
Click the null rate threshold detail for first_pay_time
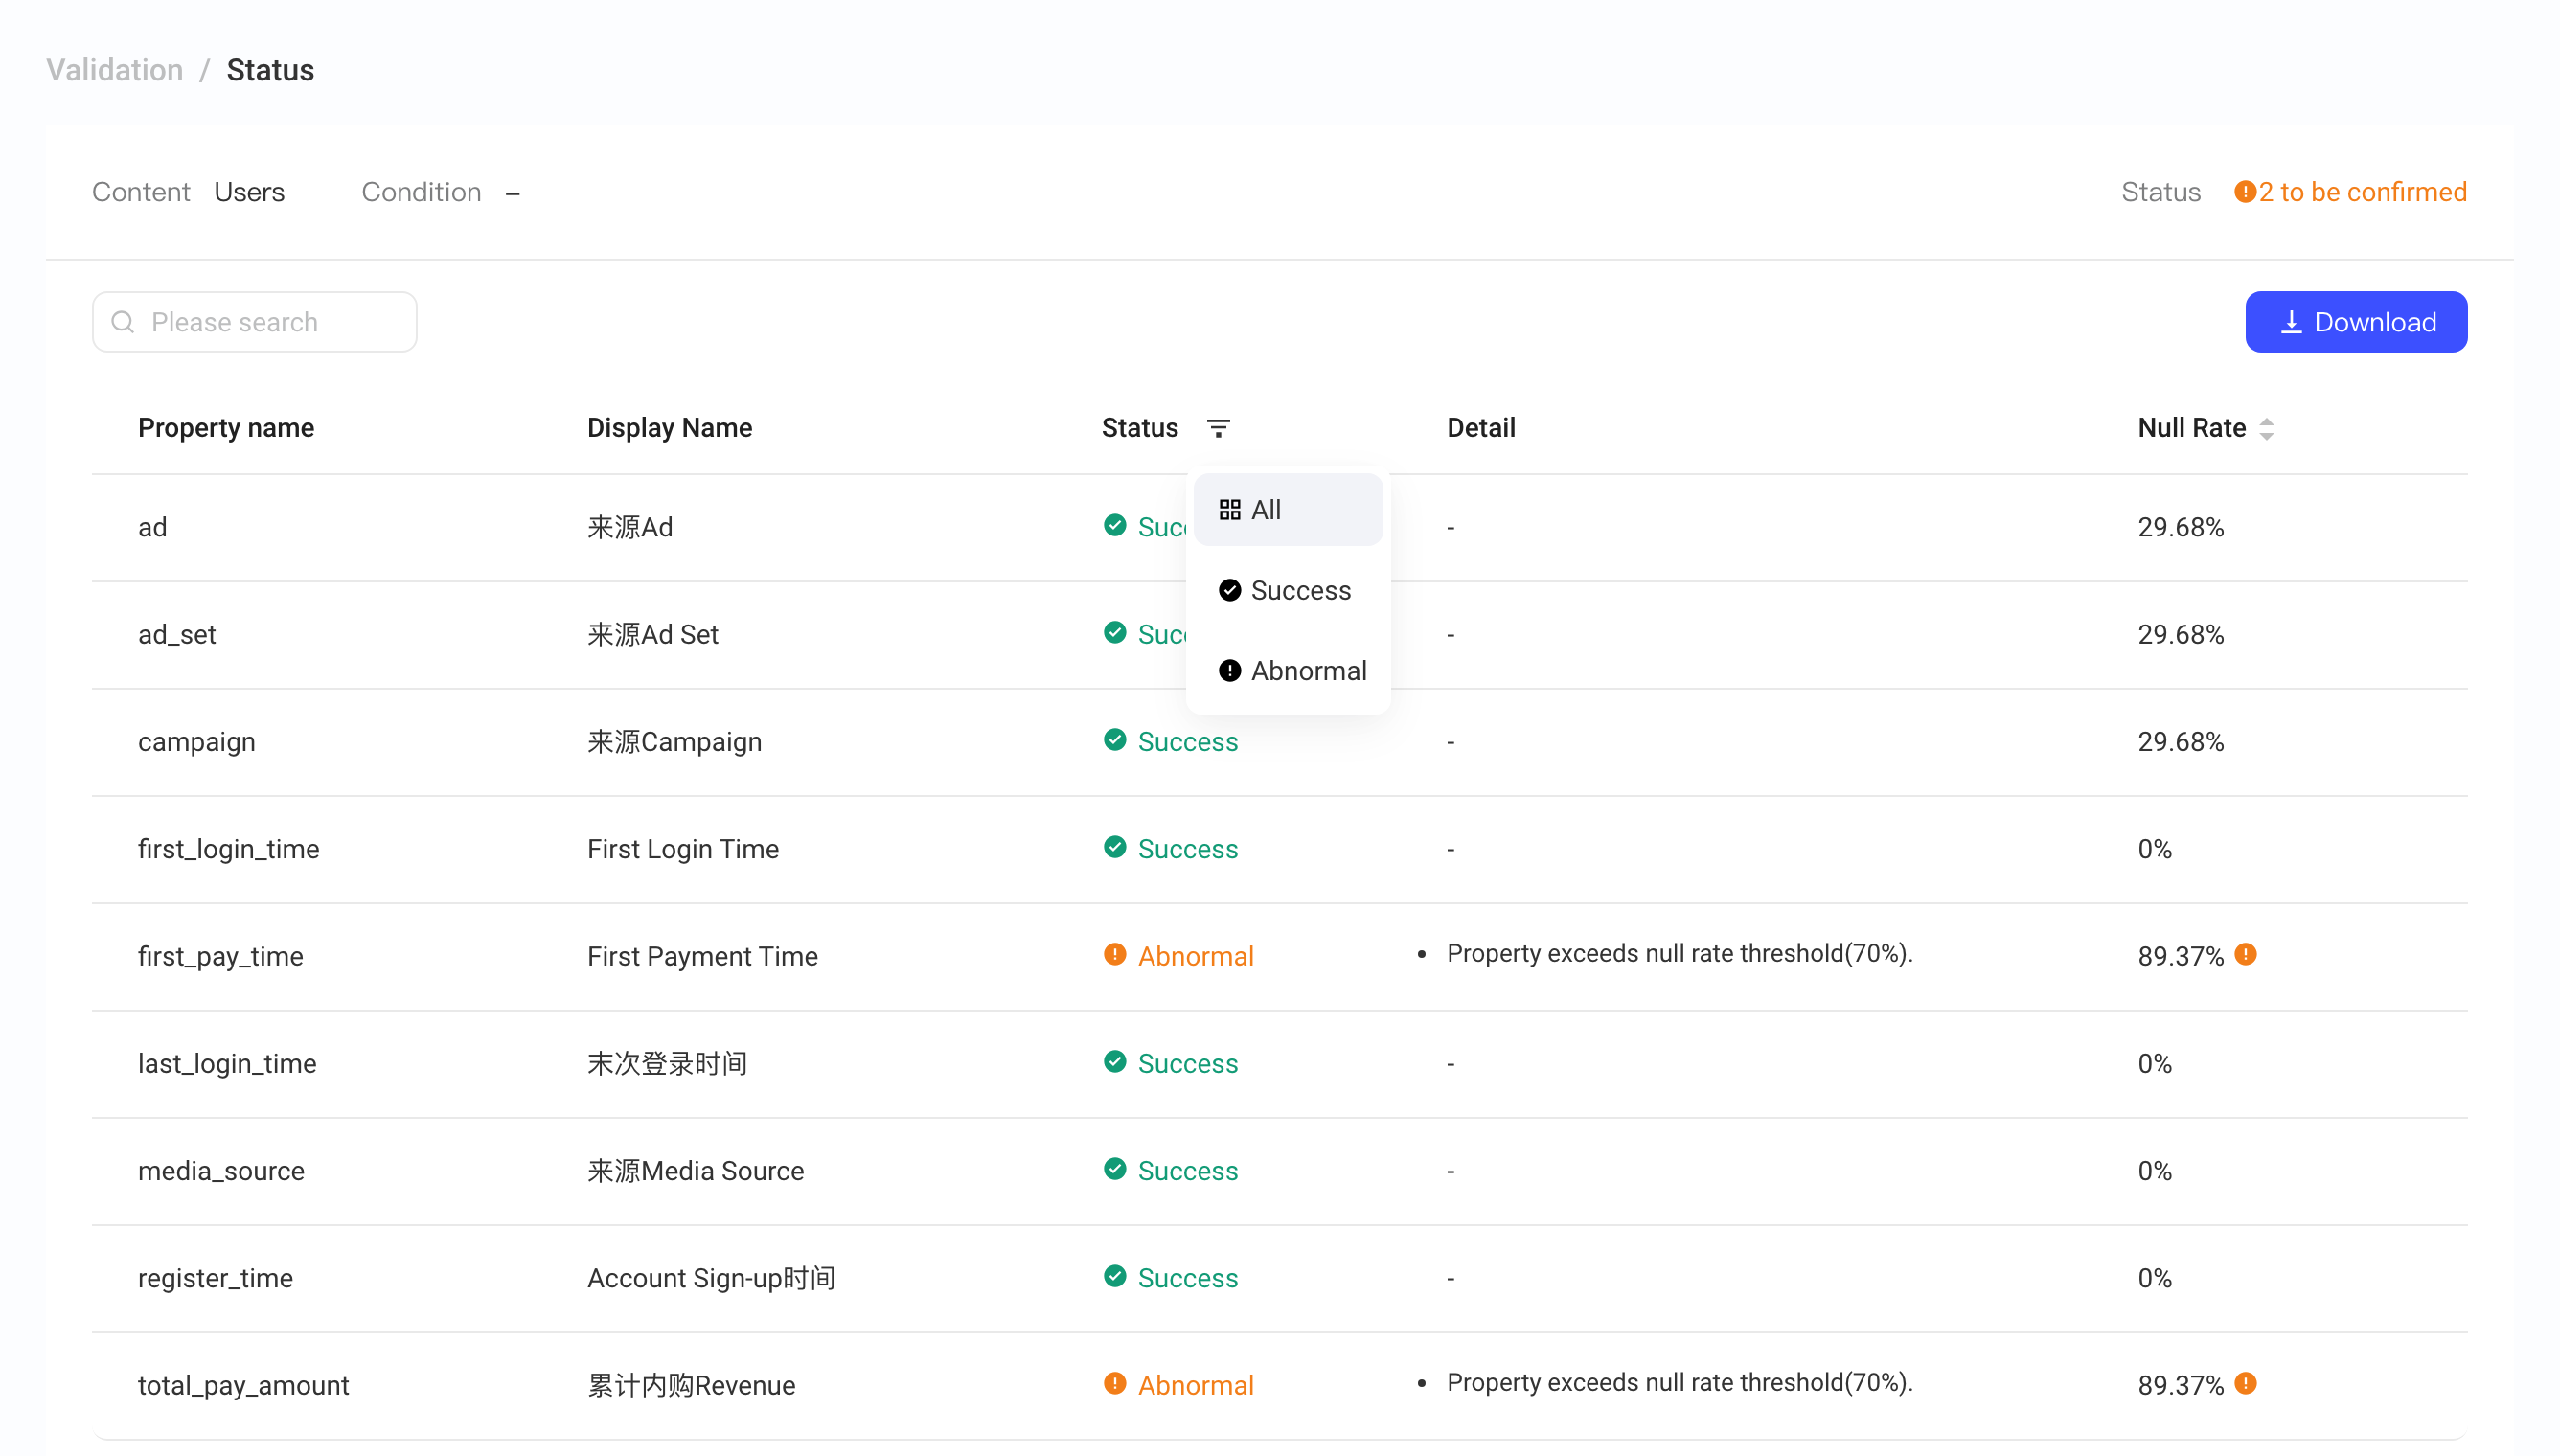[1680, 954]
